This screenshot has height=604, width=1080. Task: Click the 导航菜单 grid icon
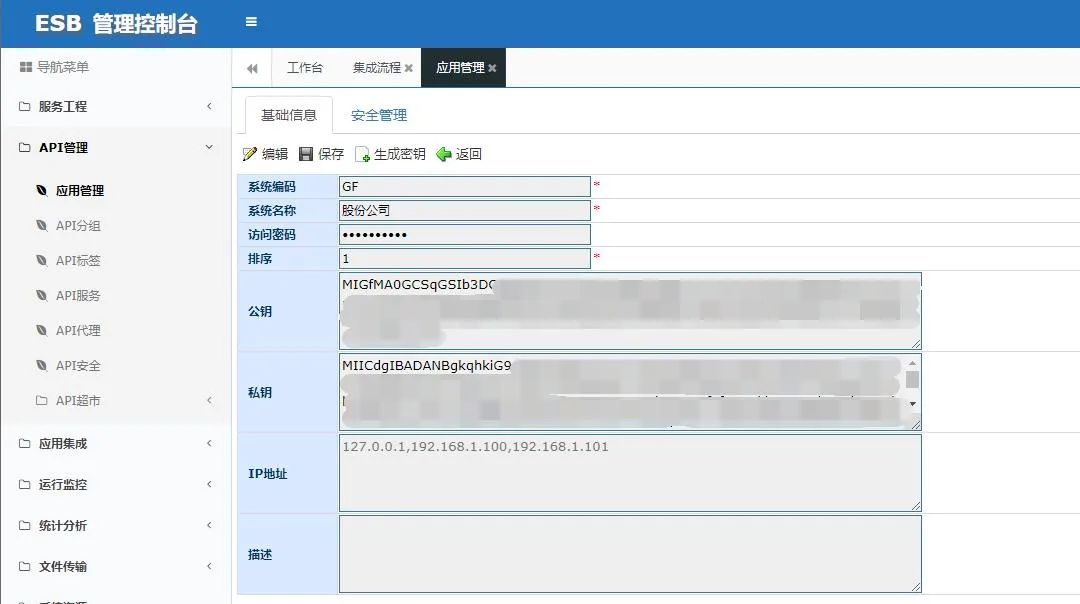tap(25, 67)
